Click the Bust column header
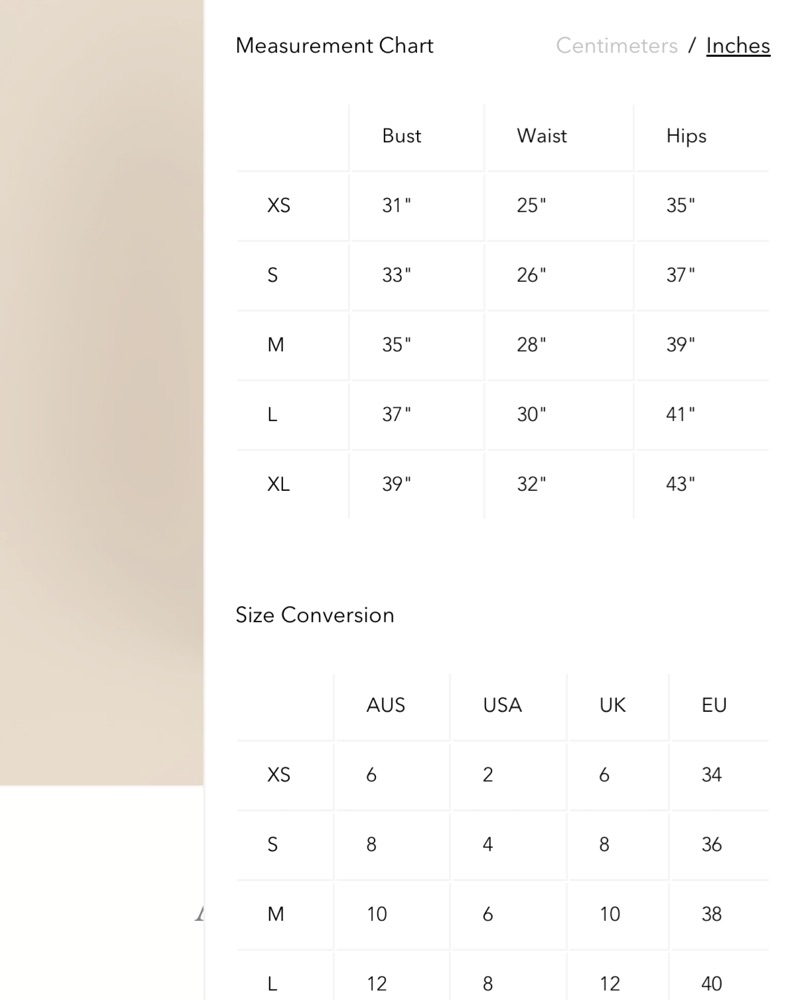Screen dimensions: 801x1000 [x=401, y=136]
